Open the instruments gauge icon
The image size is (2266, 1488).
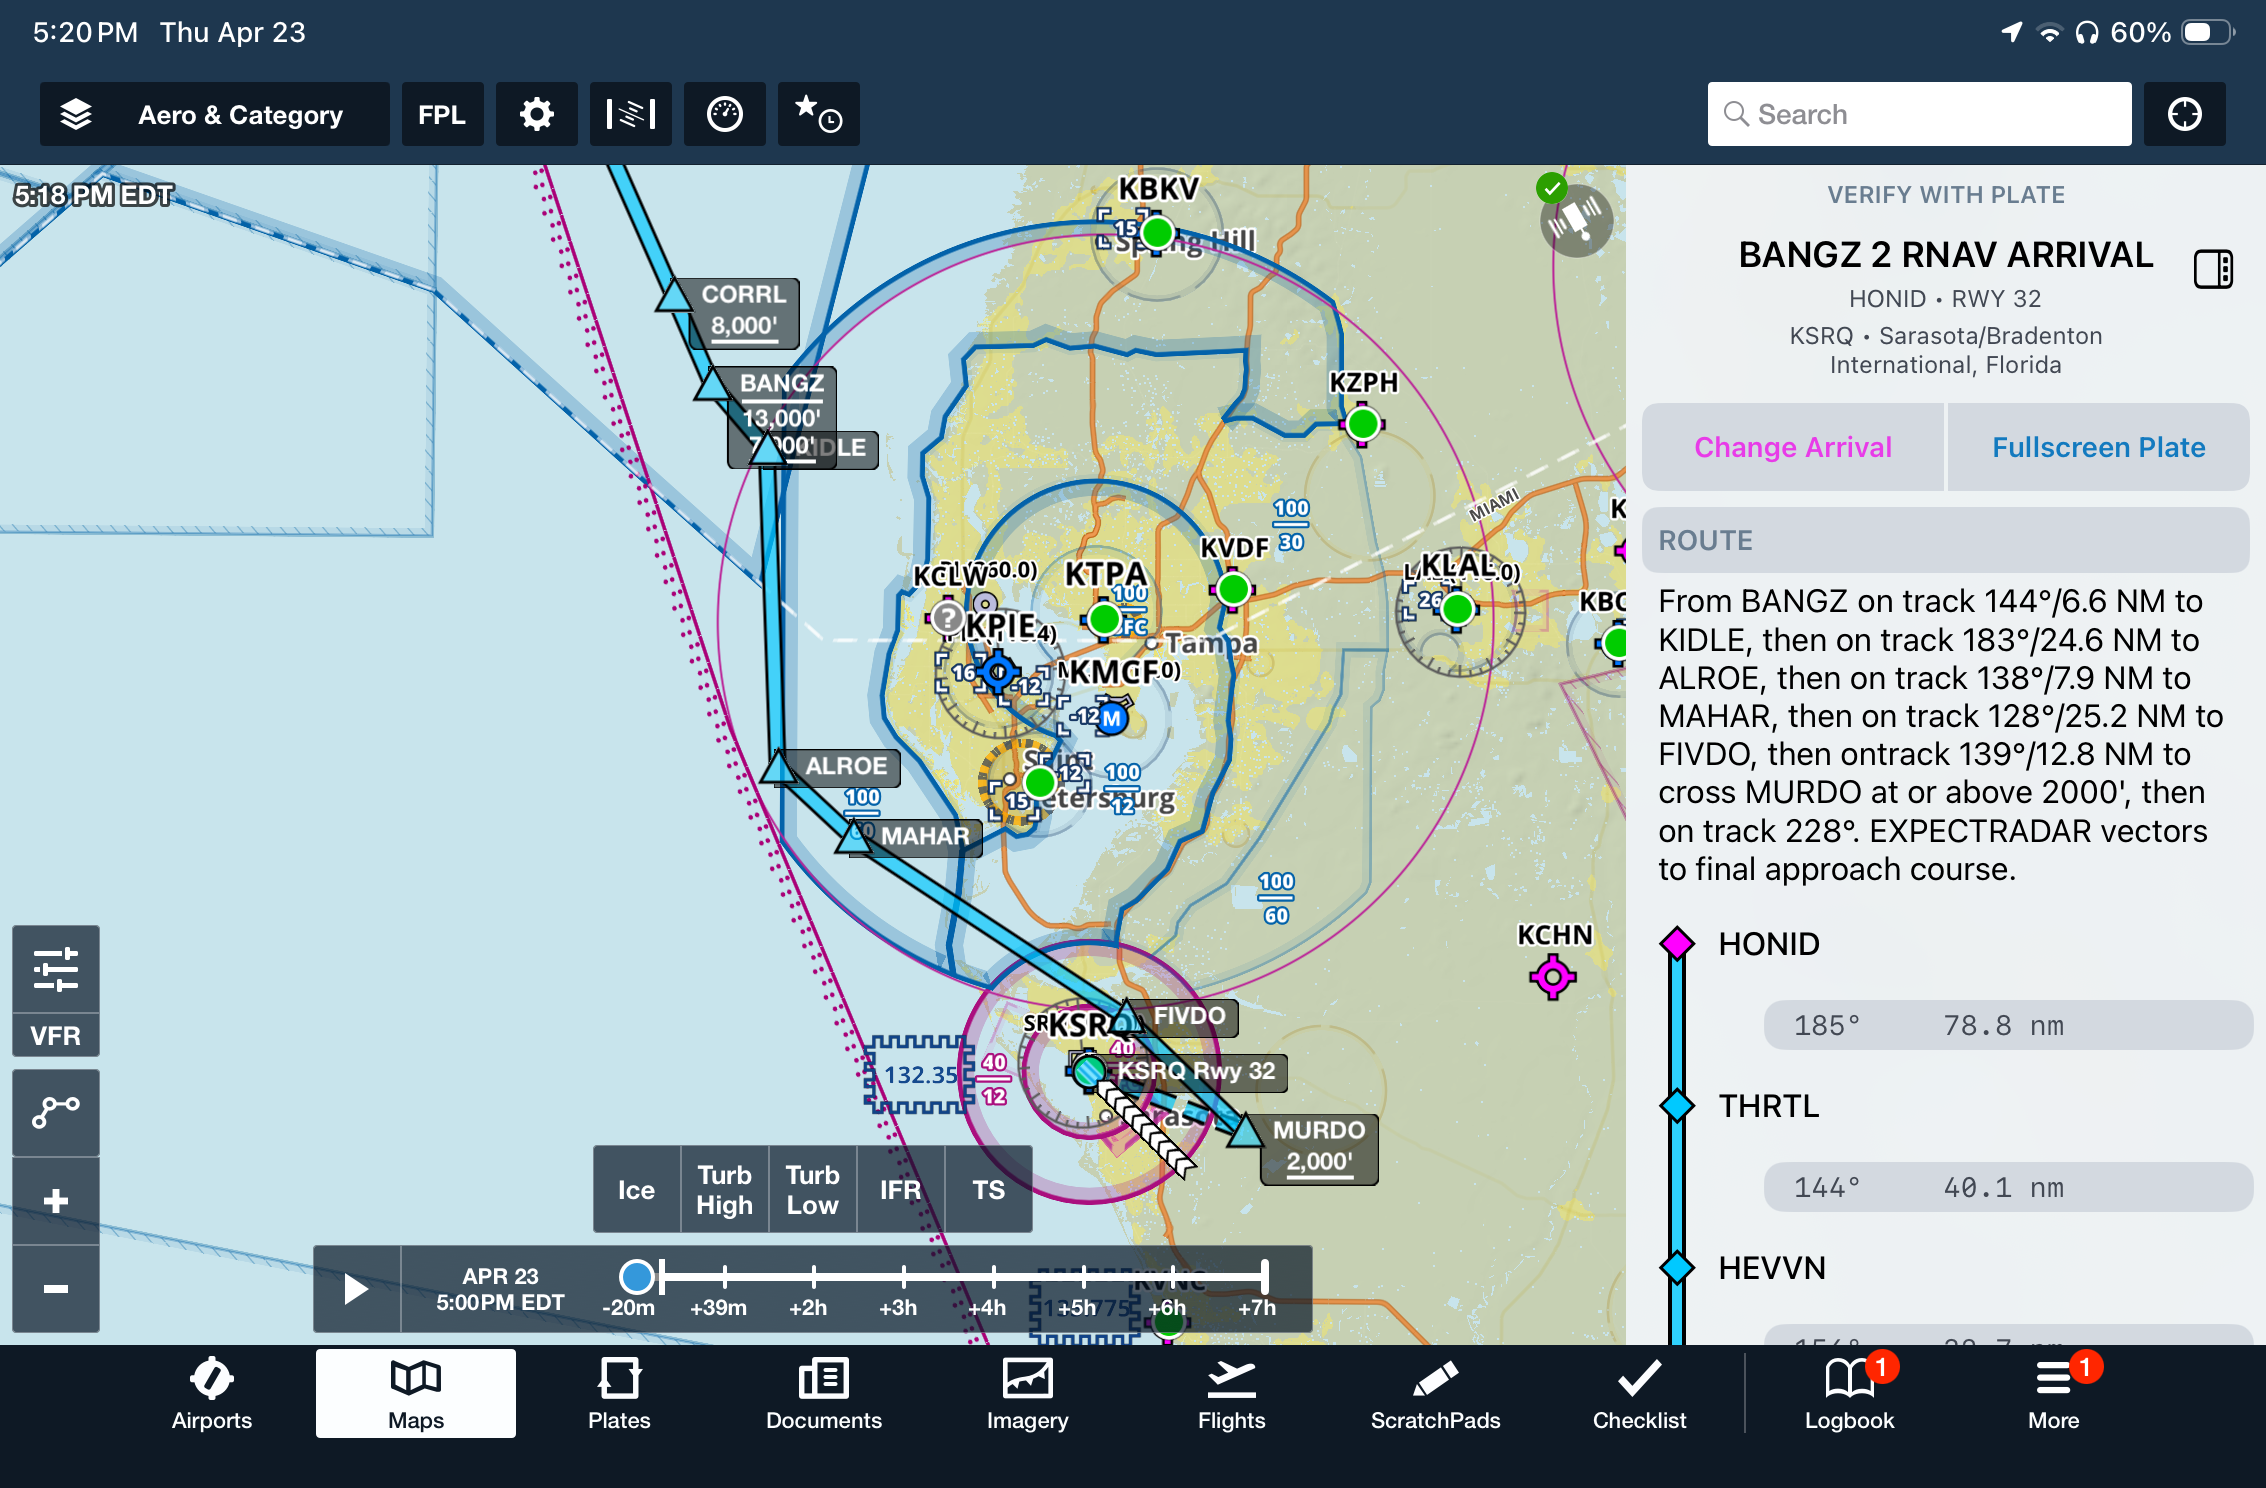point(724,114)
